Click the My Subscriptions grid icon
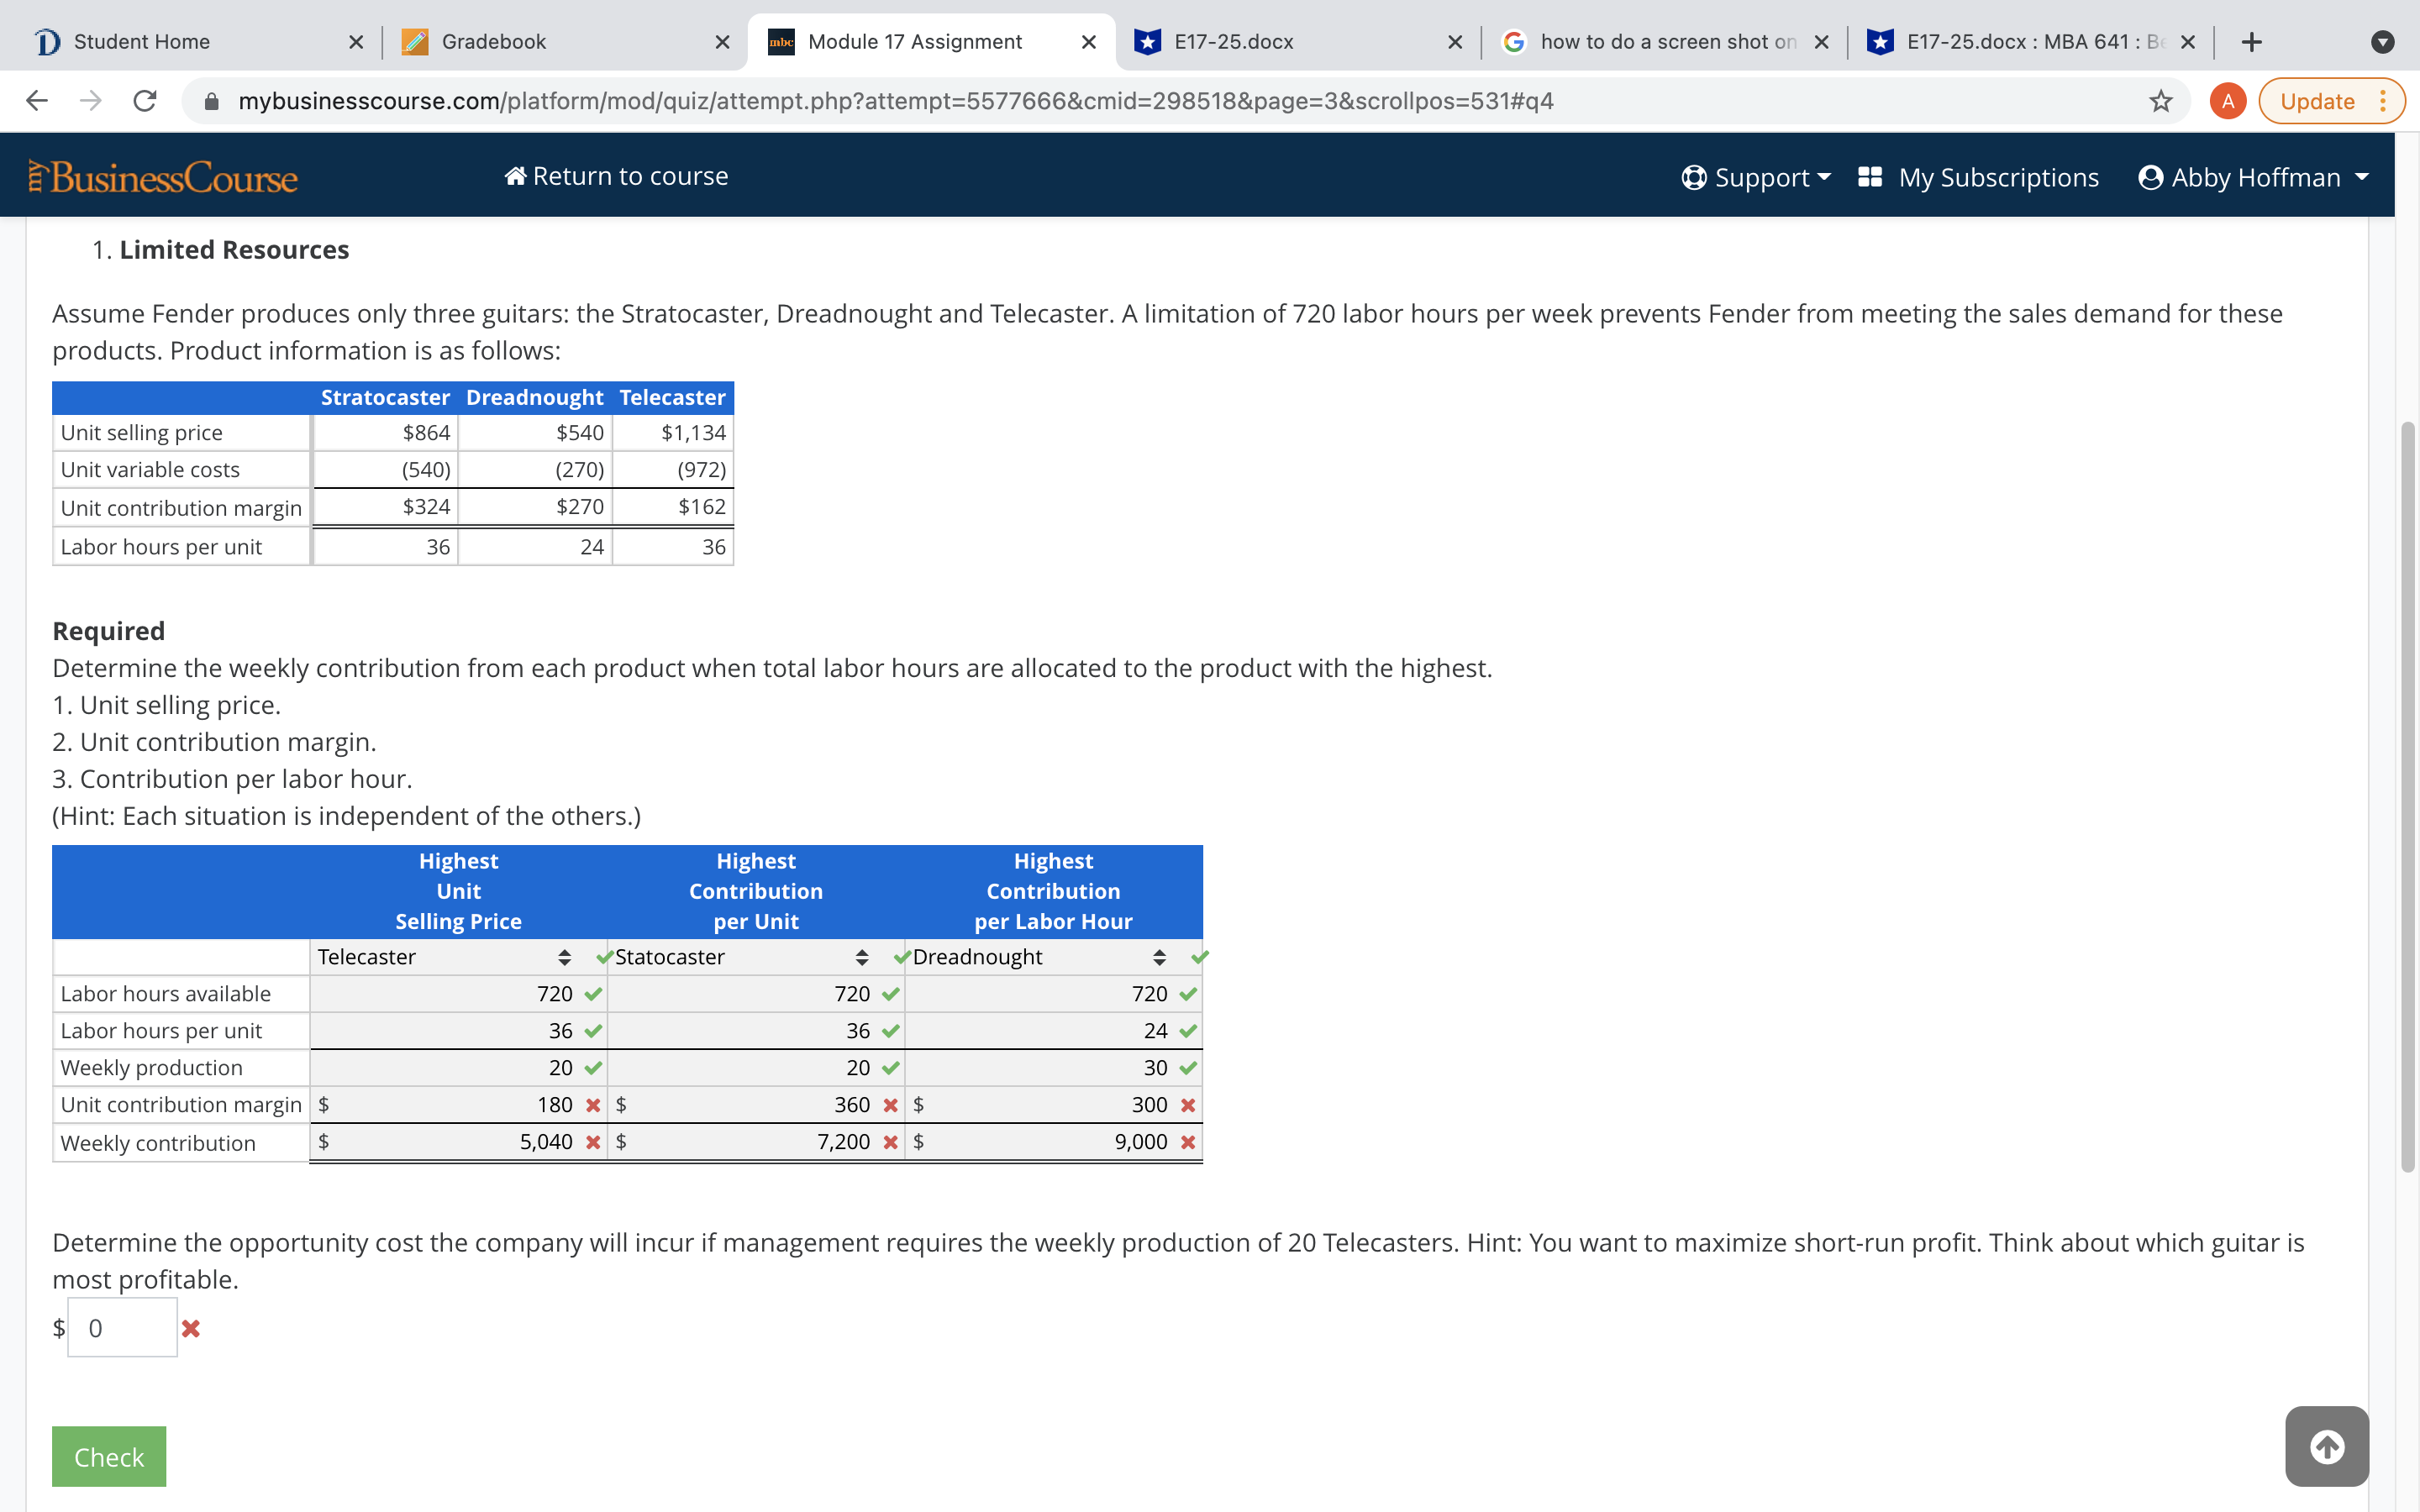Screen dimensions: 2420x1512 pyautogui.click(x=1870, y=176)
